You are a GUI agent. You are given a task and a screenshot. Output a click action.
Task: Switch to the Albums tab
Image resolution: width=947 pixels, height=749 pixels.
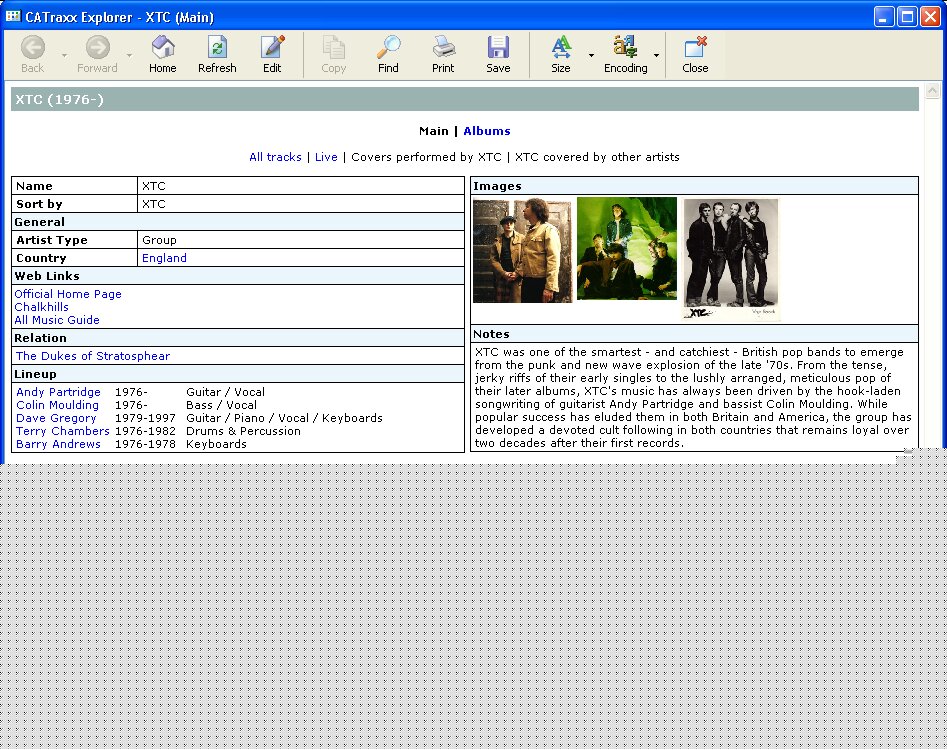(x=487, y=131)
